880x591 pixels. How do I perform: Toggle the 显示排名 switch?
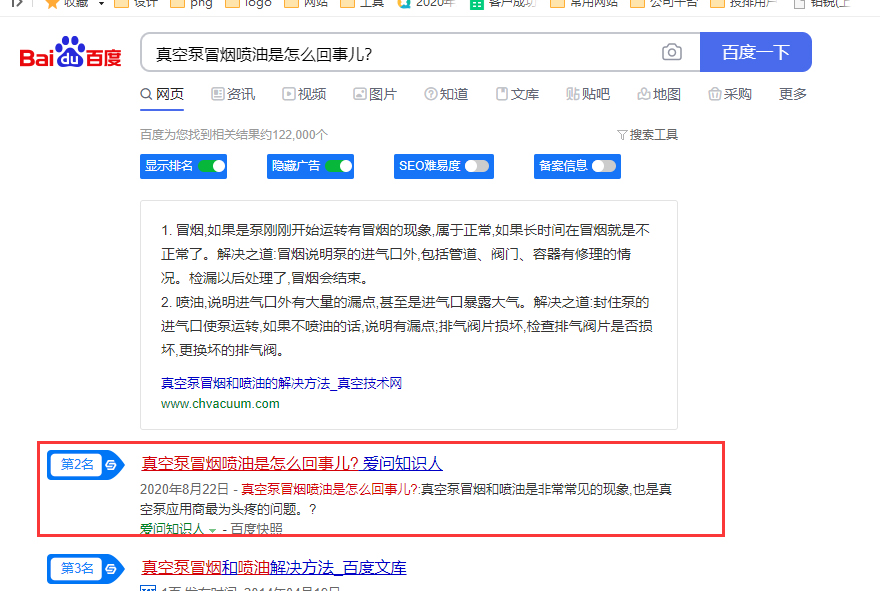coord(212,166)
